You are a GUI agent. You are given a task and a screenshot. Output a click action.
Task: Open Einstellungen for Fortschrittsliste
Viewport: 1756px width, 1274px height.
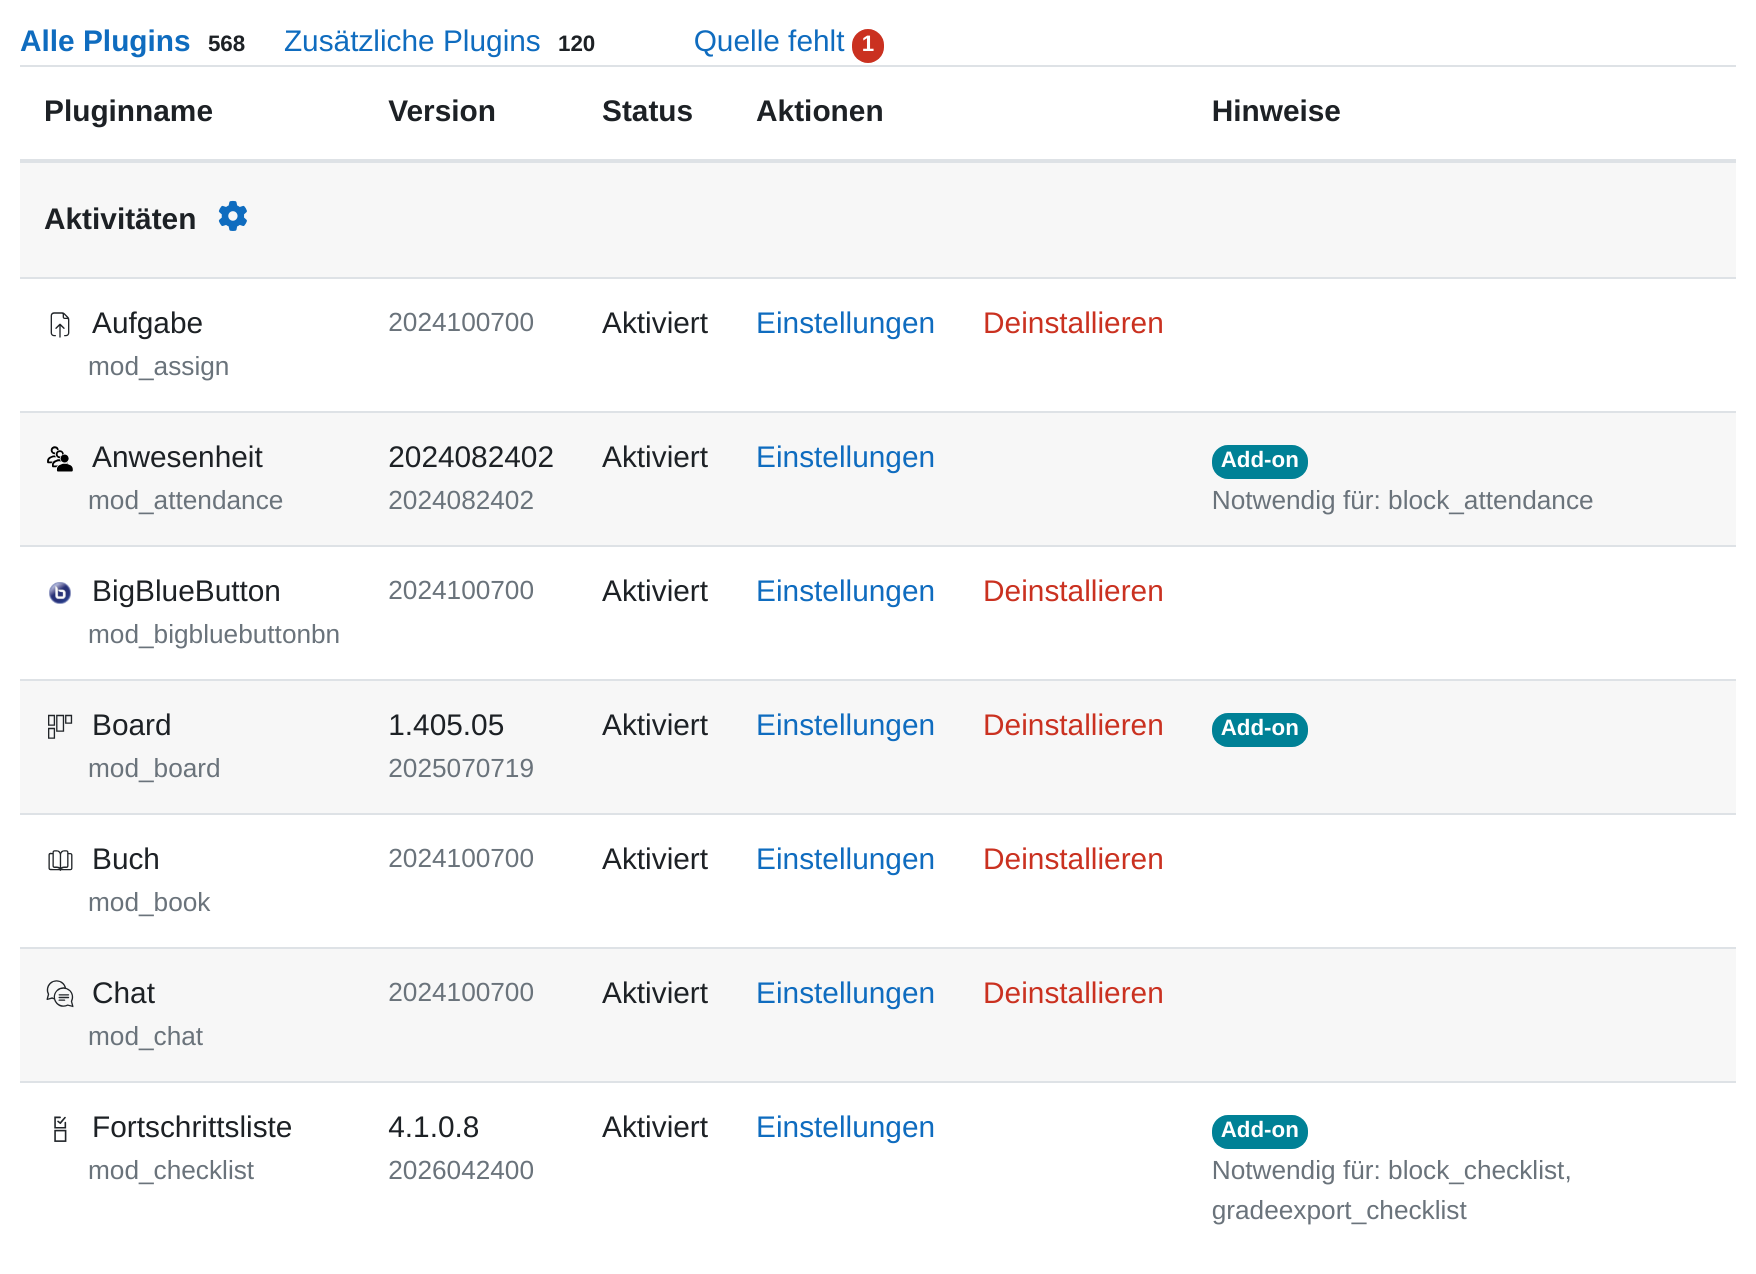click(845, 1127)
